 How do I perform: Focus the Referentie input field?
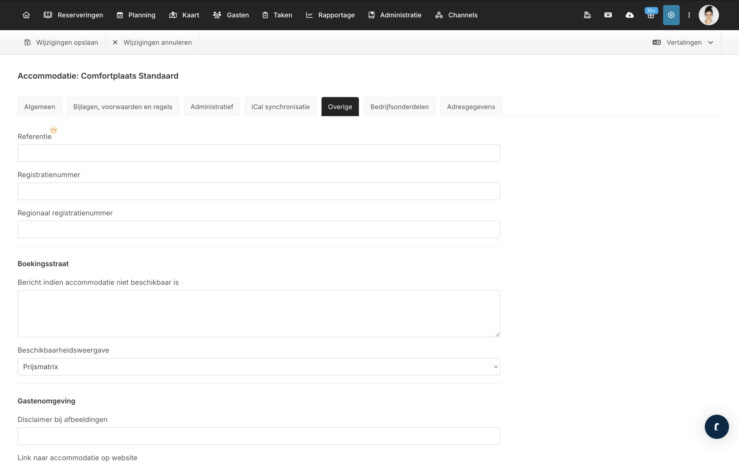tap(259, 153)
